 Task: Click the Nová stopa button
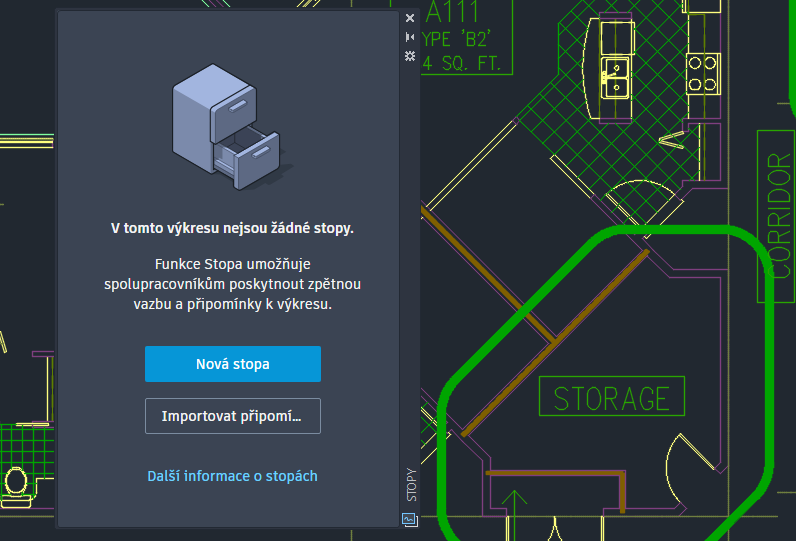pyautogui.click(x=233, y=364)
